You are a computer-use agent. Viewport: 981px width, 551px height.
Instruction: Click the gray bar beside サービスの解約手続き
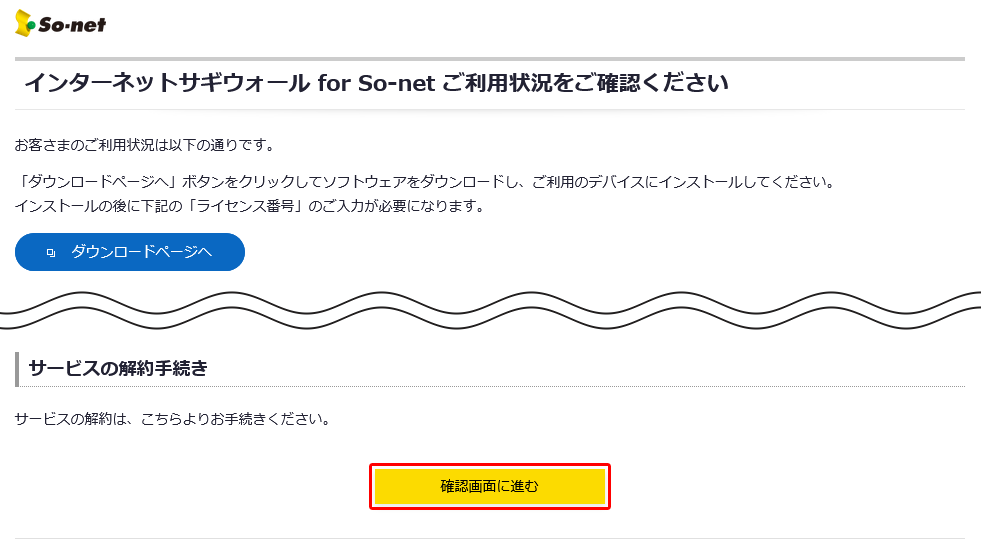pyautogui.click(x=17, y=368)
